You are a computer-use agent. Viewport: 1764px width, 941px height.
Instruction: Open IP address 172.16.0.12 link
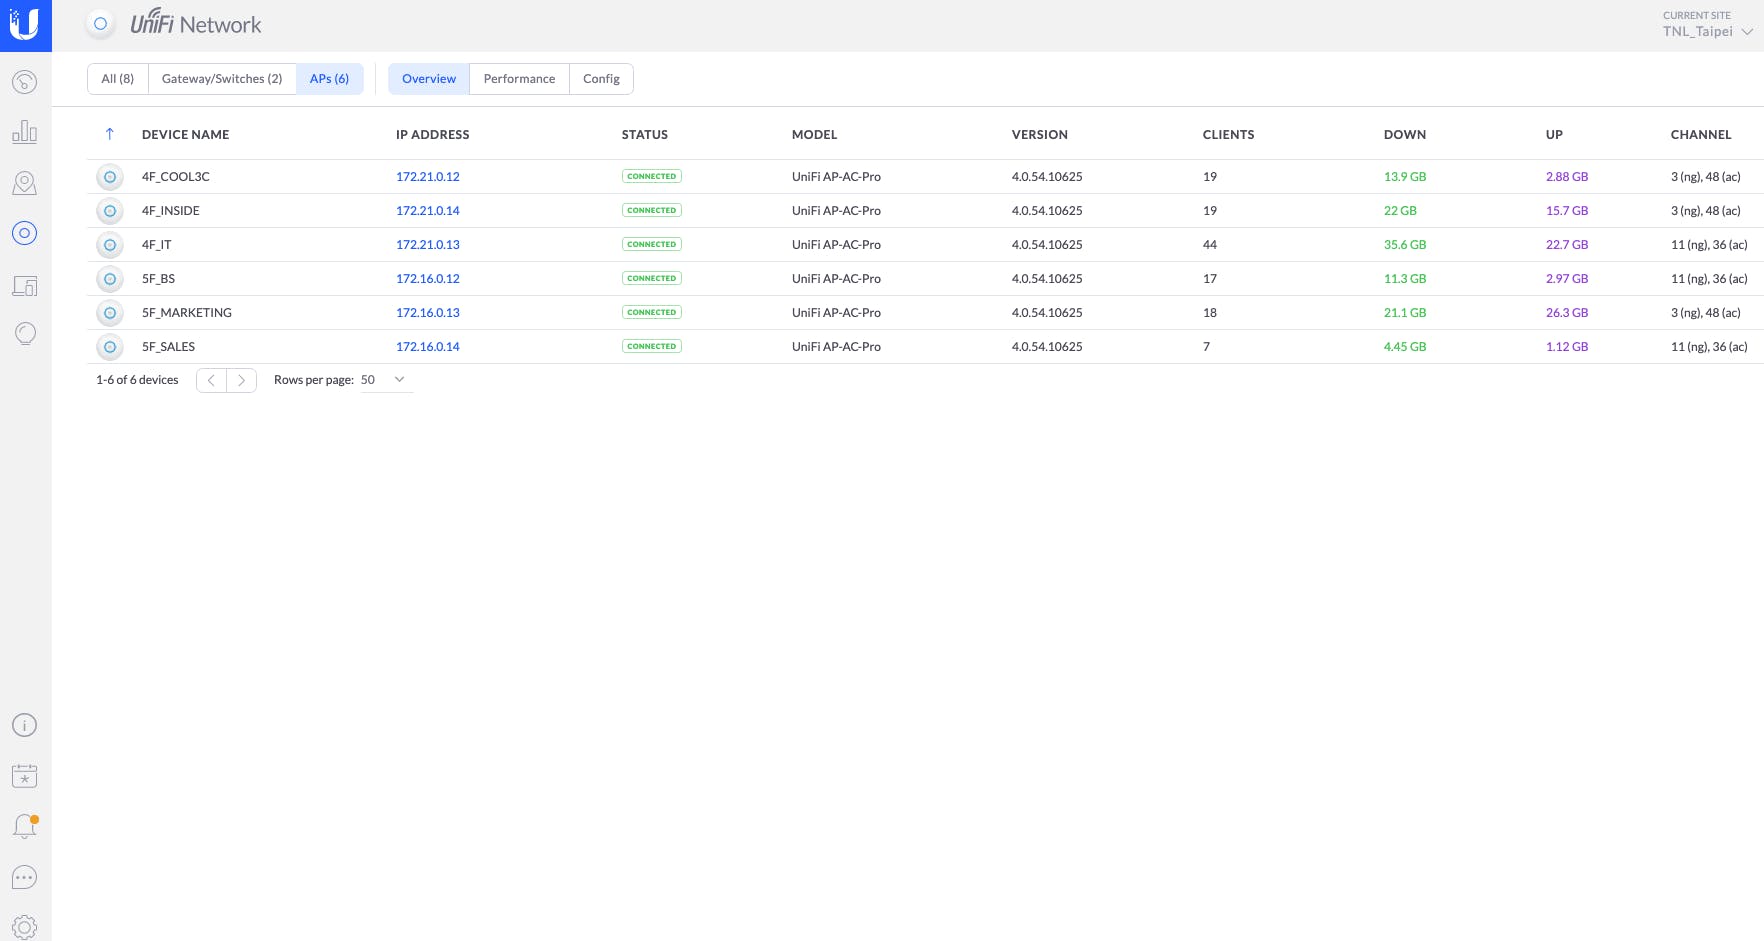(428, 279)
